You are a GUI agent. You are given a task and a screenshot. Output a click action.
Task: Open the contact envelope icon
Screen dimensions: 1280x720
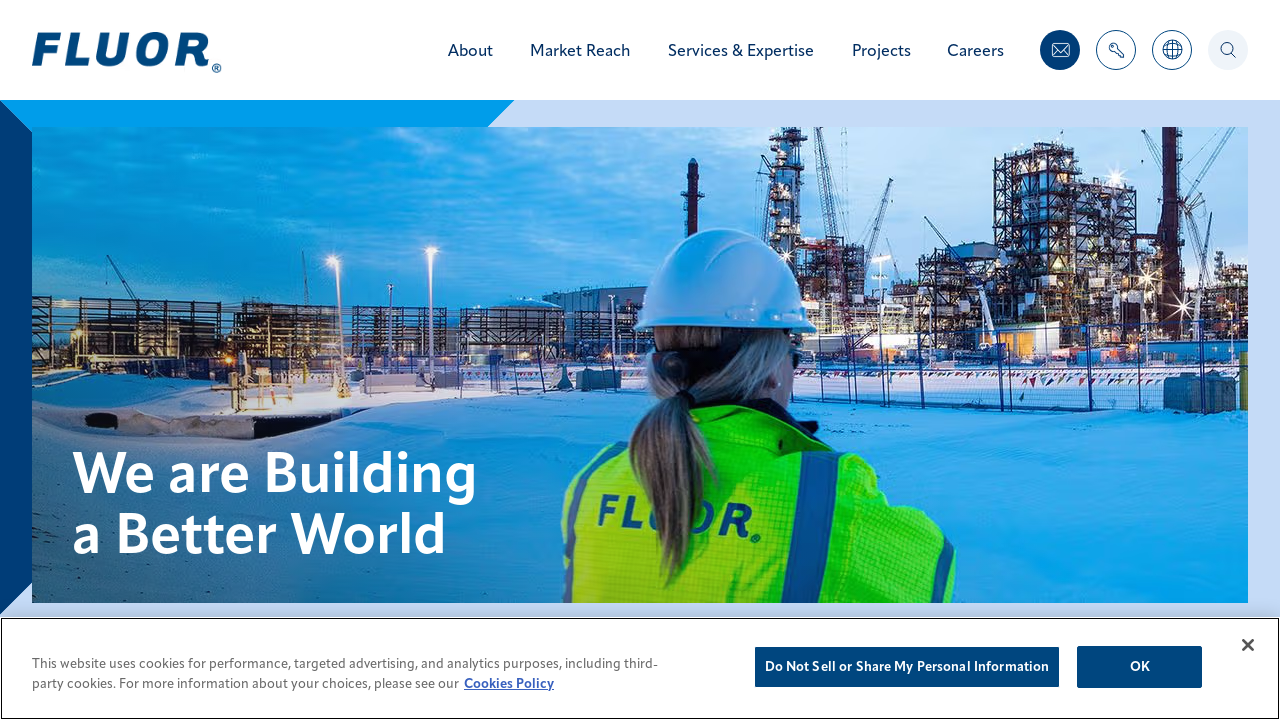[x=1060, y=50]
